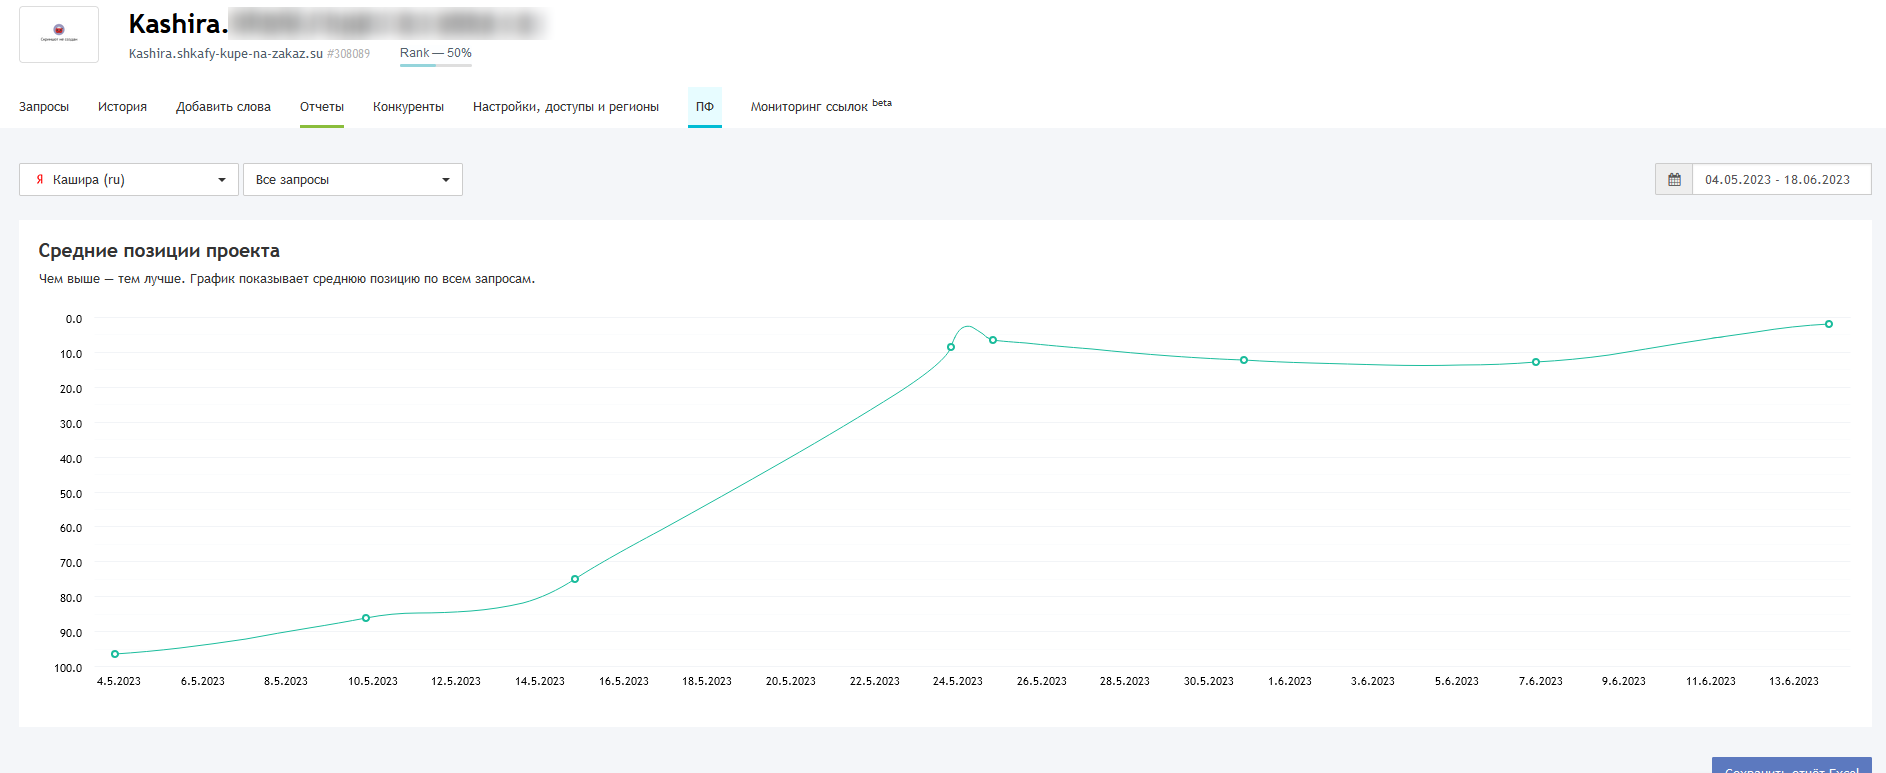This screenshot has width=1886, height=773.
Task: Select the Отчеты tab
Action: [x=322, y=107]
